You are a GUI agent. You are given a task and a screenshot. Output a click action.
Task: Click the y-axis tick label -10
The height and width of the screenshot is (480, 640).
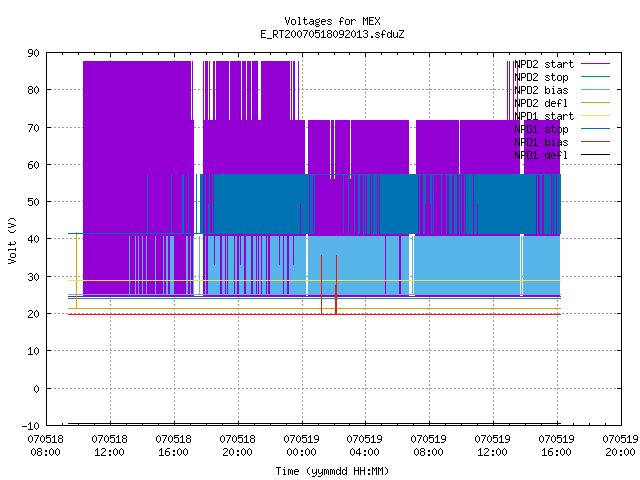coord(31,427)
